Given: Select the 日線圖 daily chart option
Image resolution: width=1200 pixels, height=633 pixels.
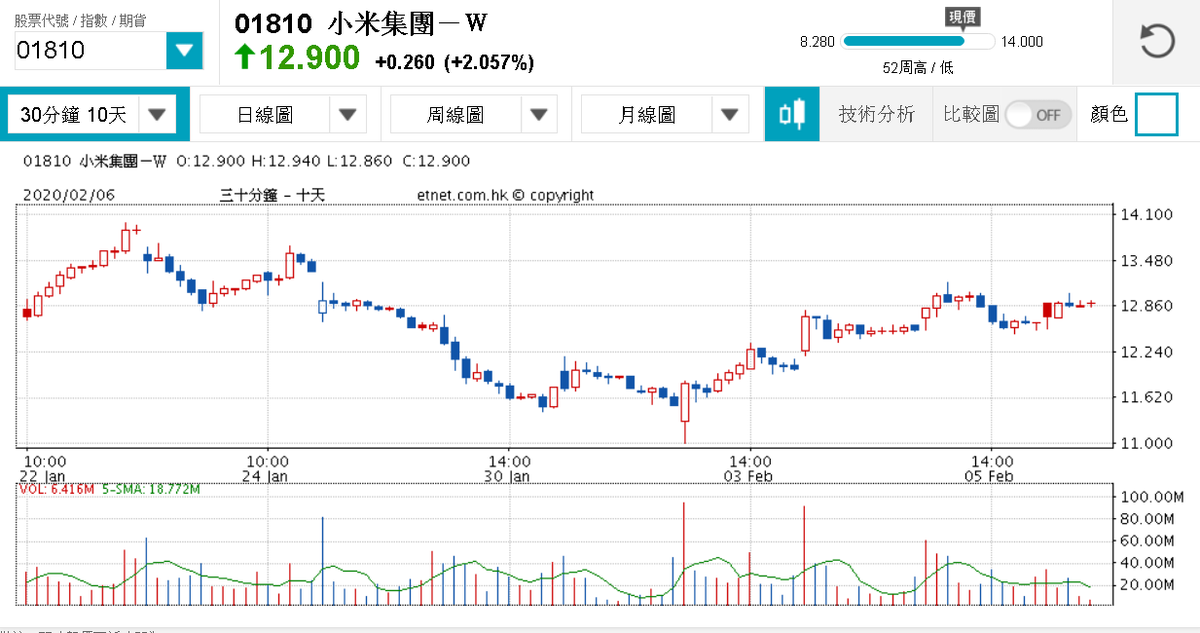Looking at the screenshot, I should (265, 114).
